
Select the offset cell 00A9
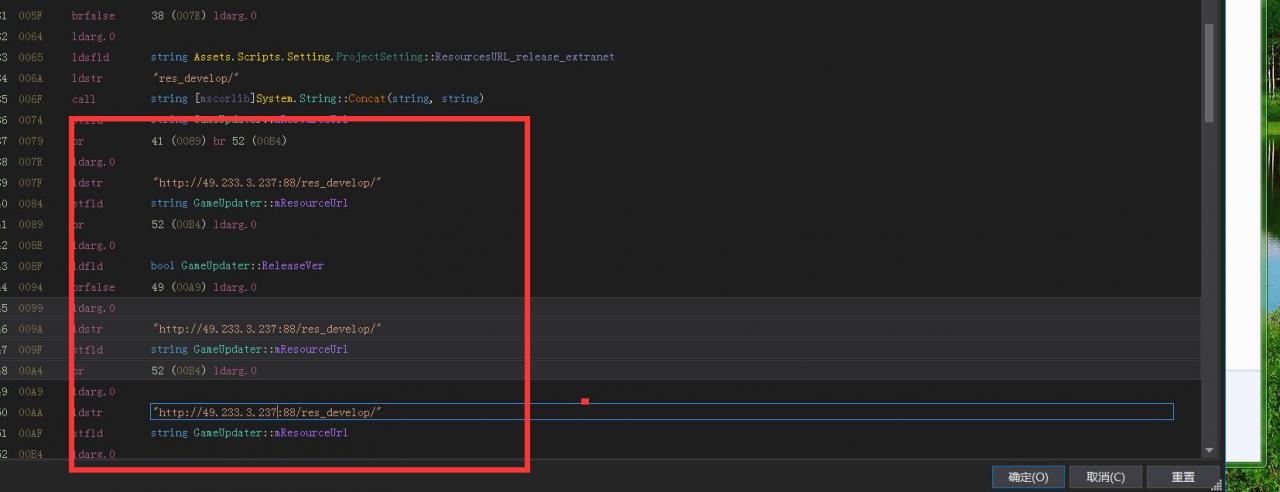coord(31,392)
